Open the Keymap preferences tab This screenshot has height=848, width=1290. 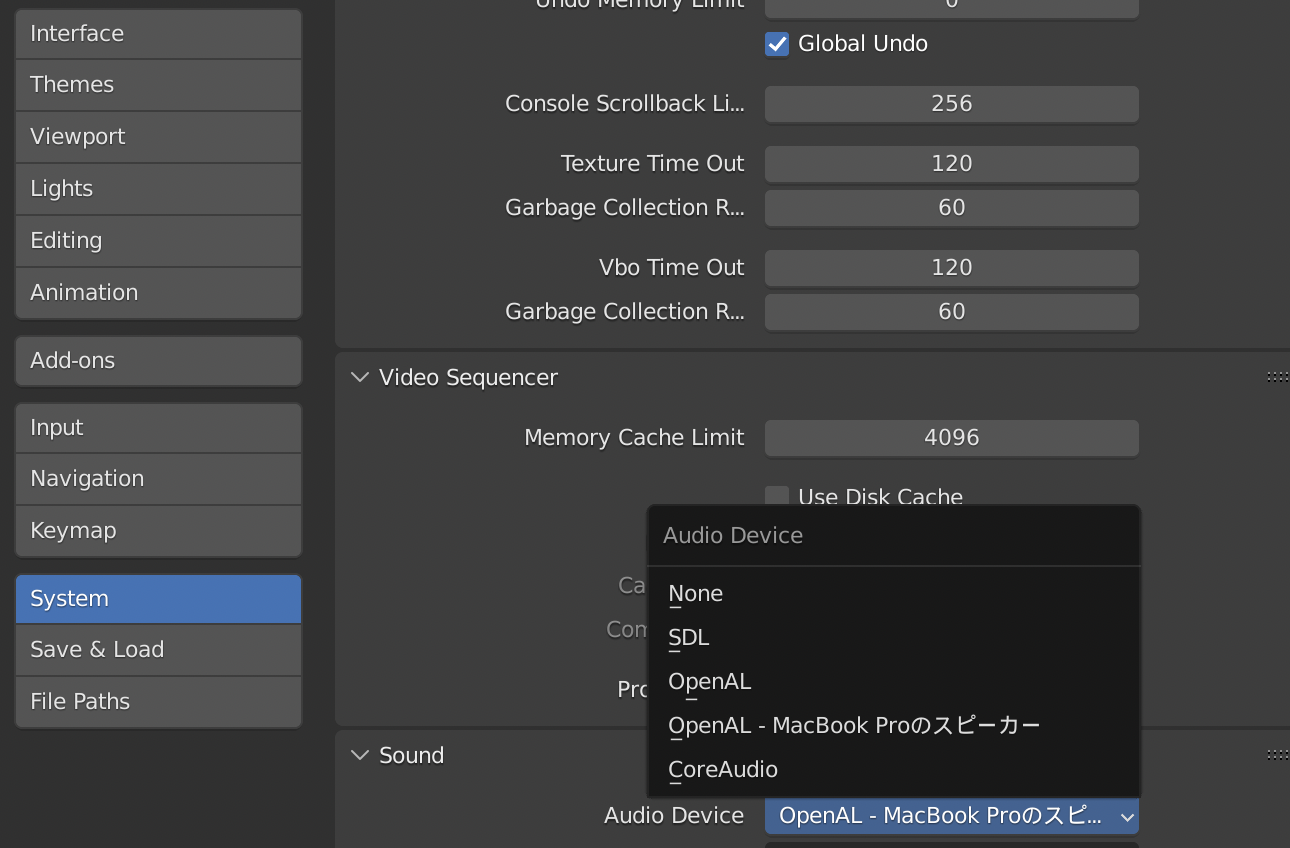tap(158, 531)
